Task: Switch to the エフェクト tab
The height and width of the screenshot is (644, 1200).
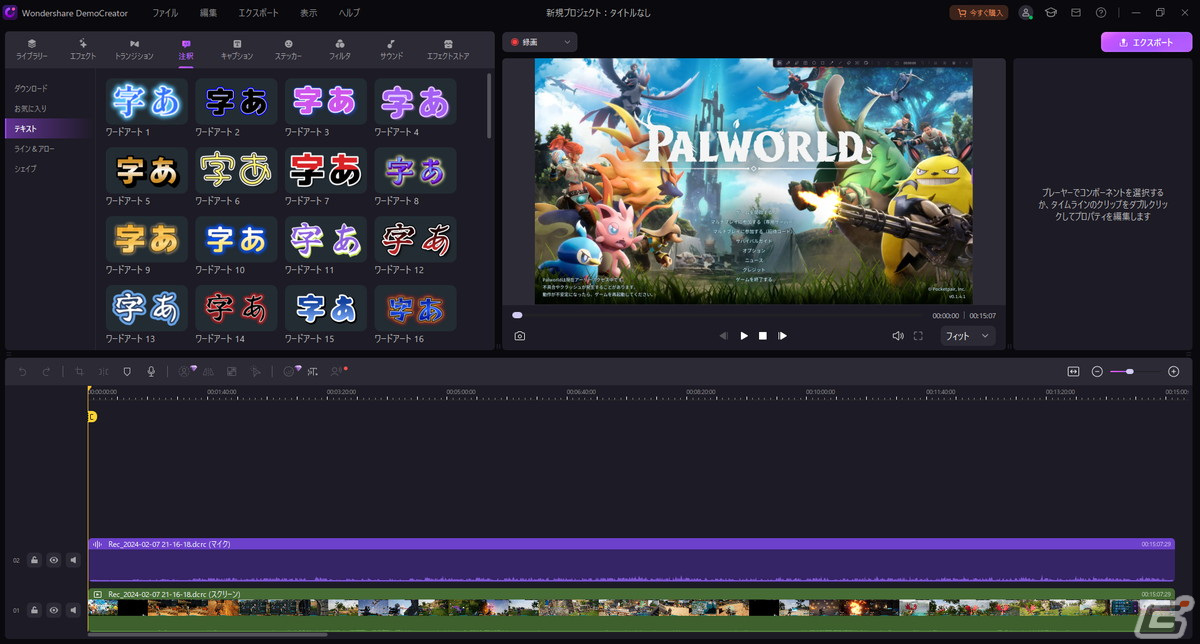Action: (x=83, y=50)
